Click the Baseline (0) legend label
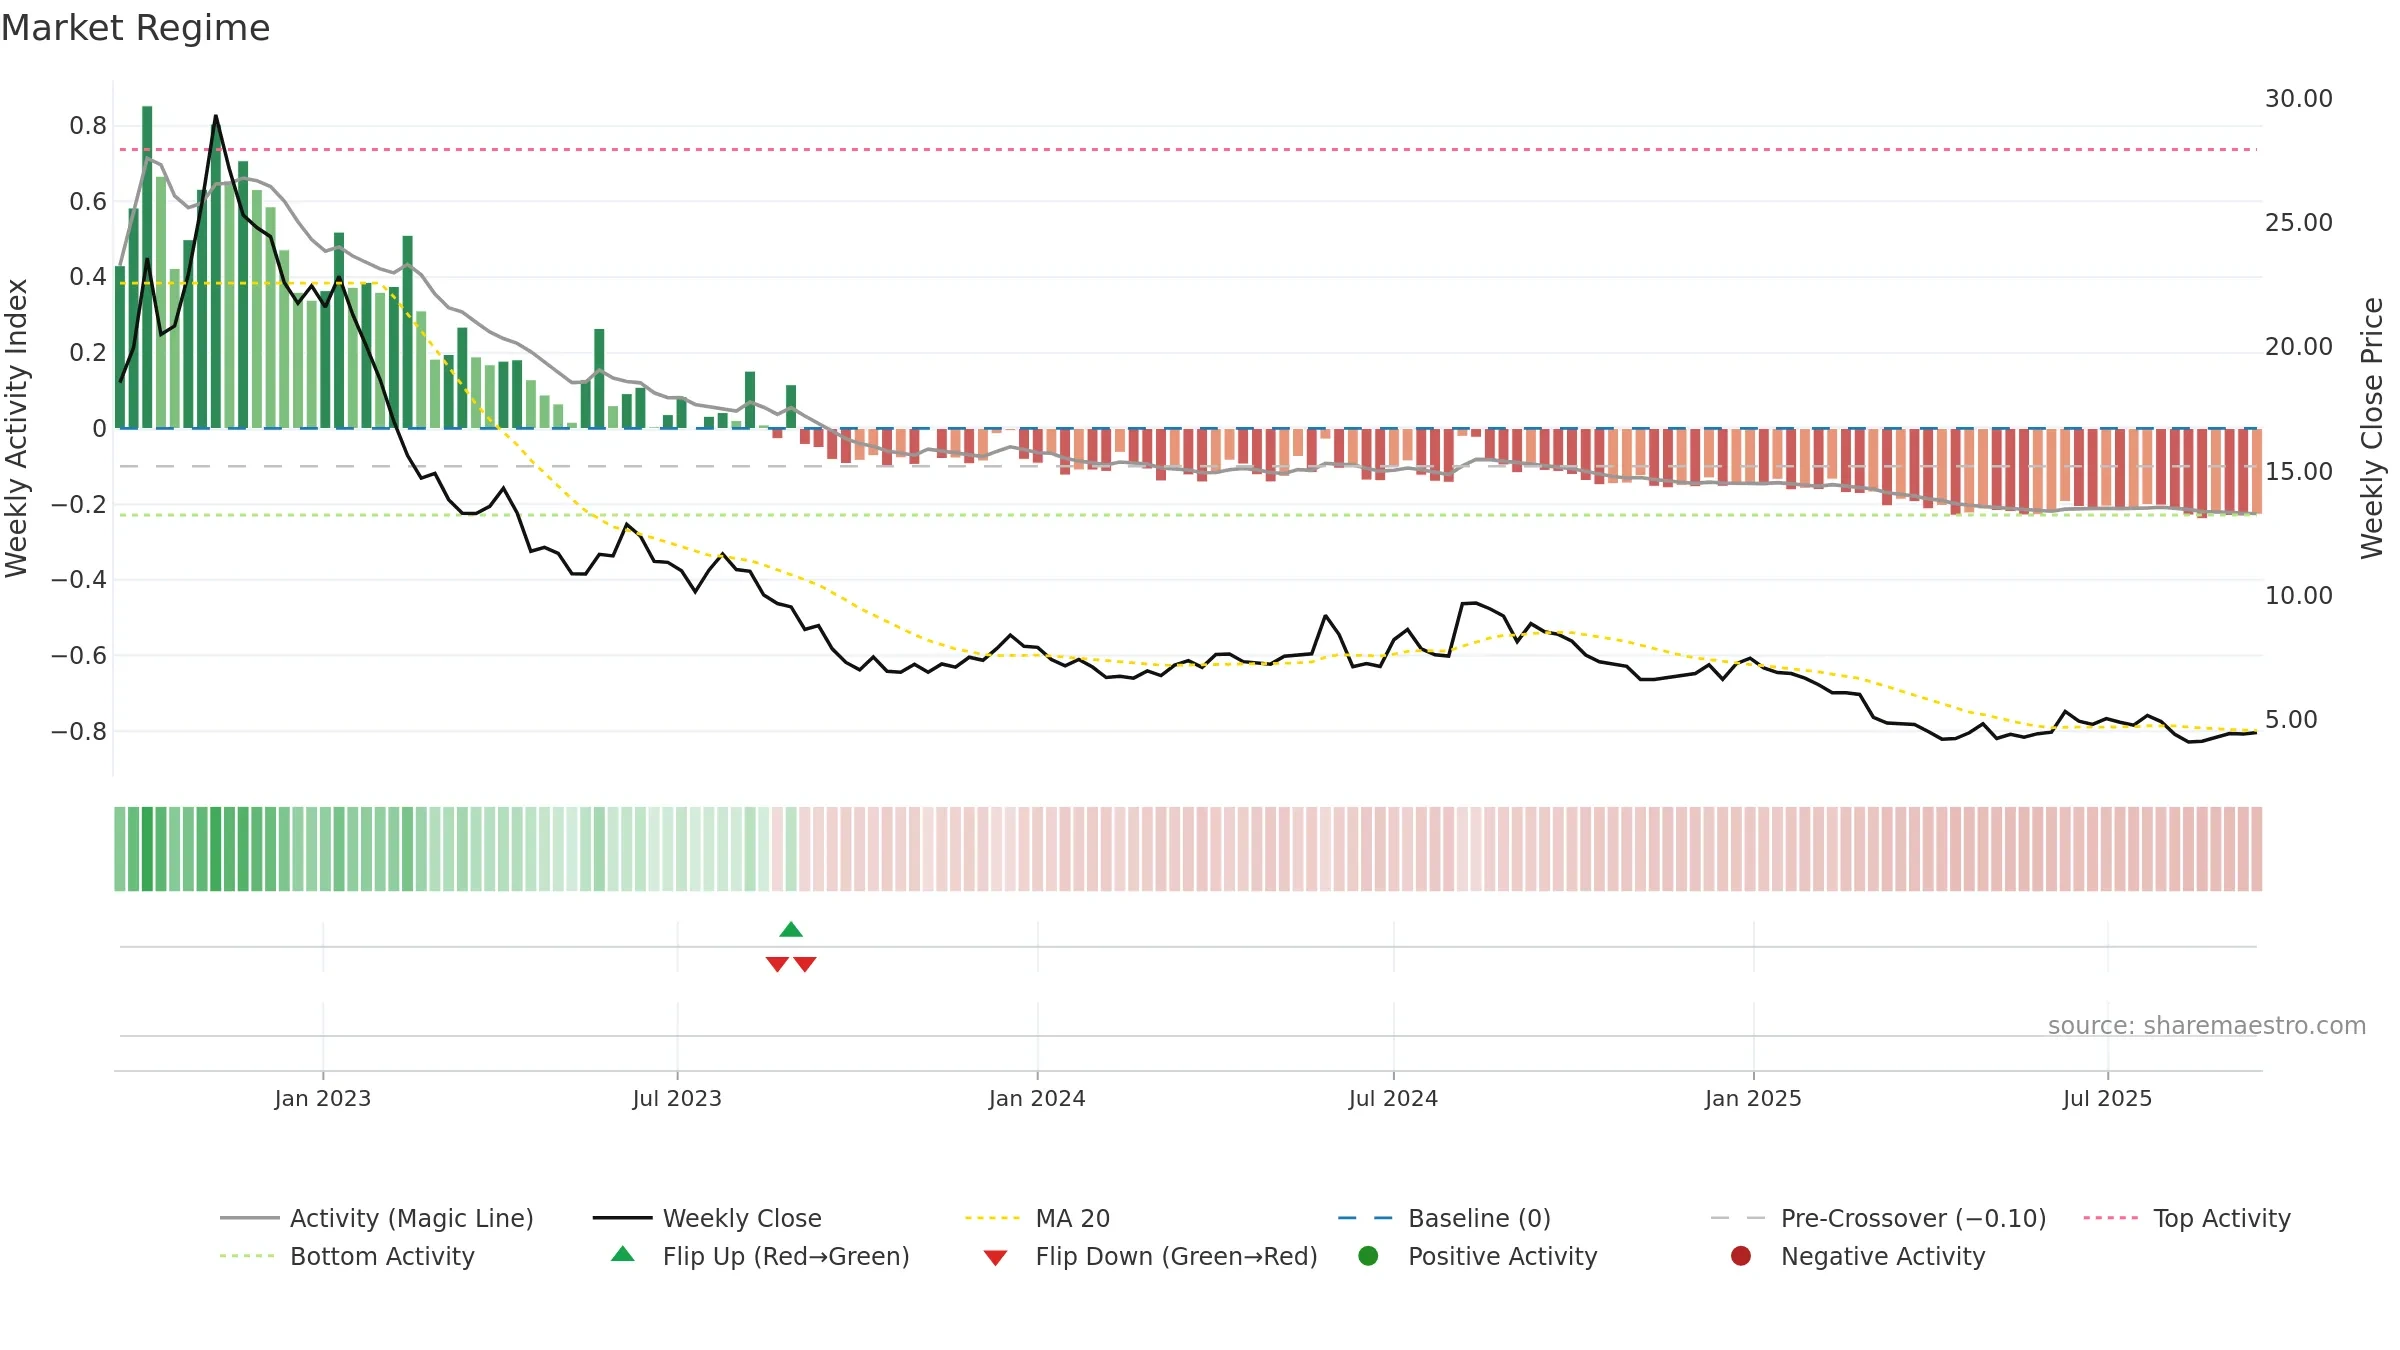 [1479, 1218]
